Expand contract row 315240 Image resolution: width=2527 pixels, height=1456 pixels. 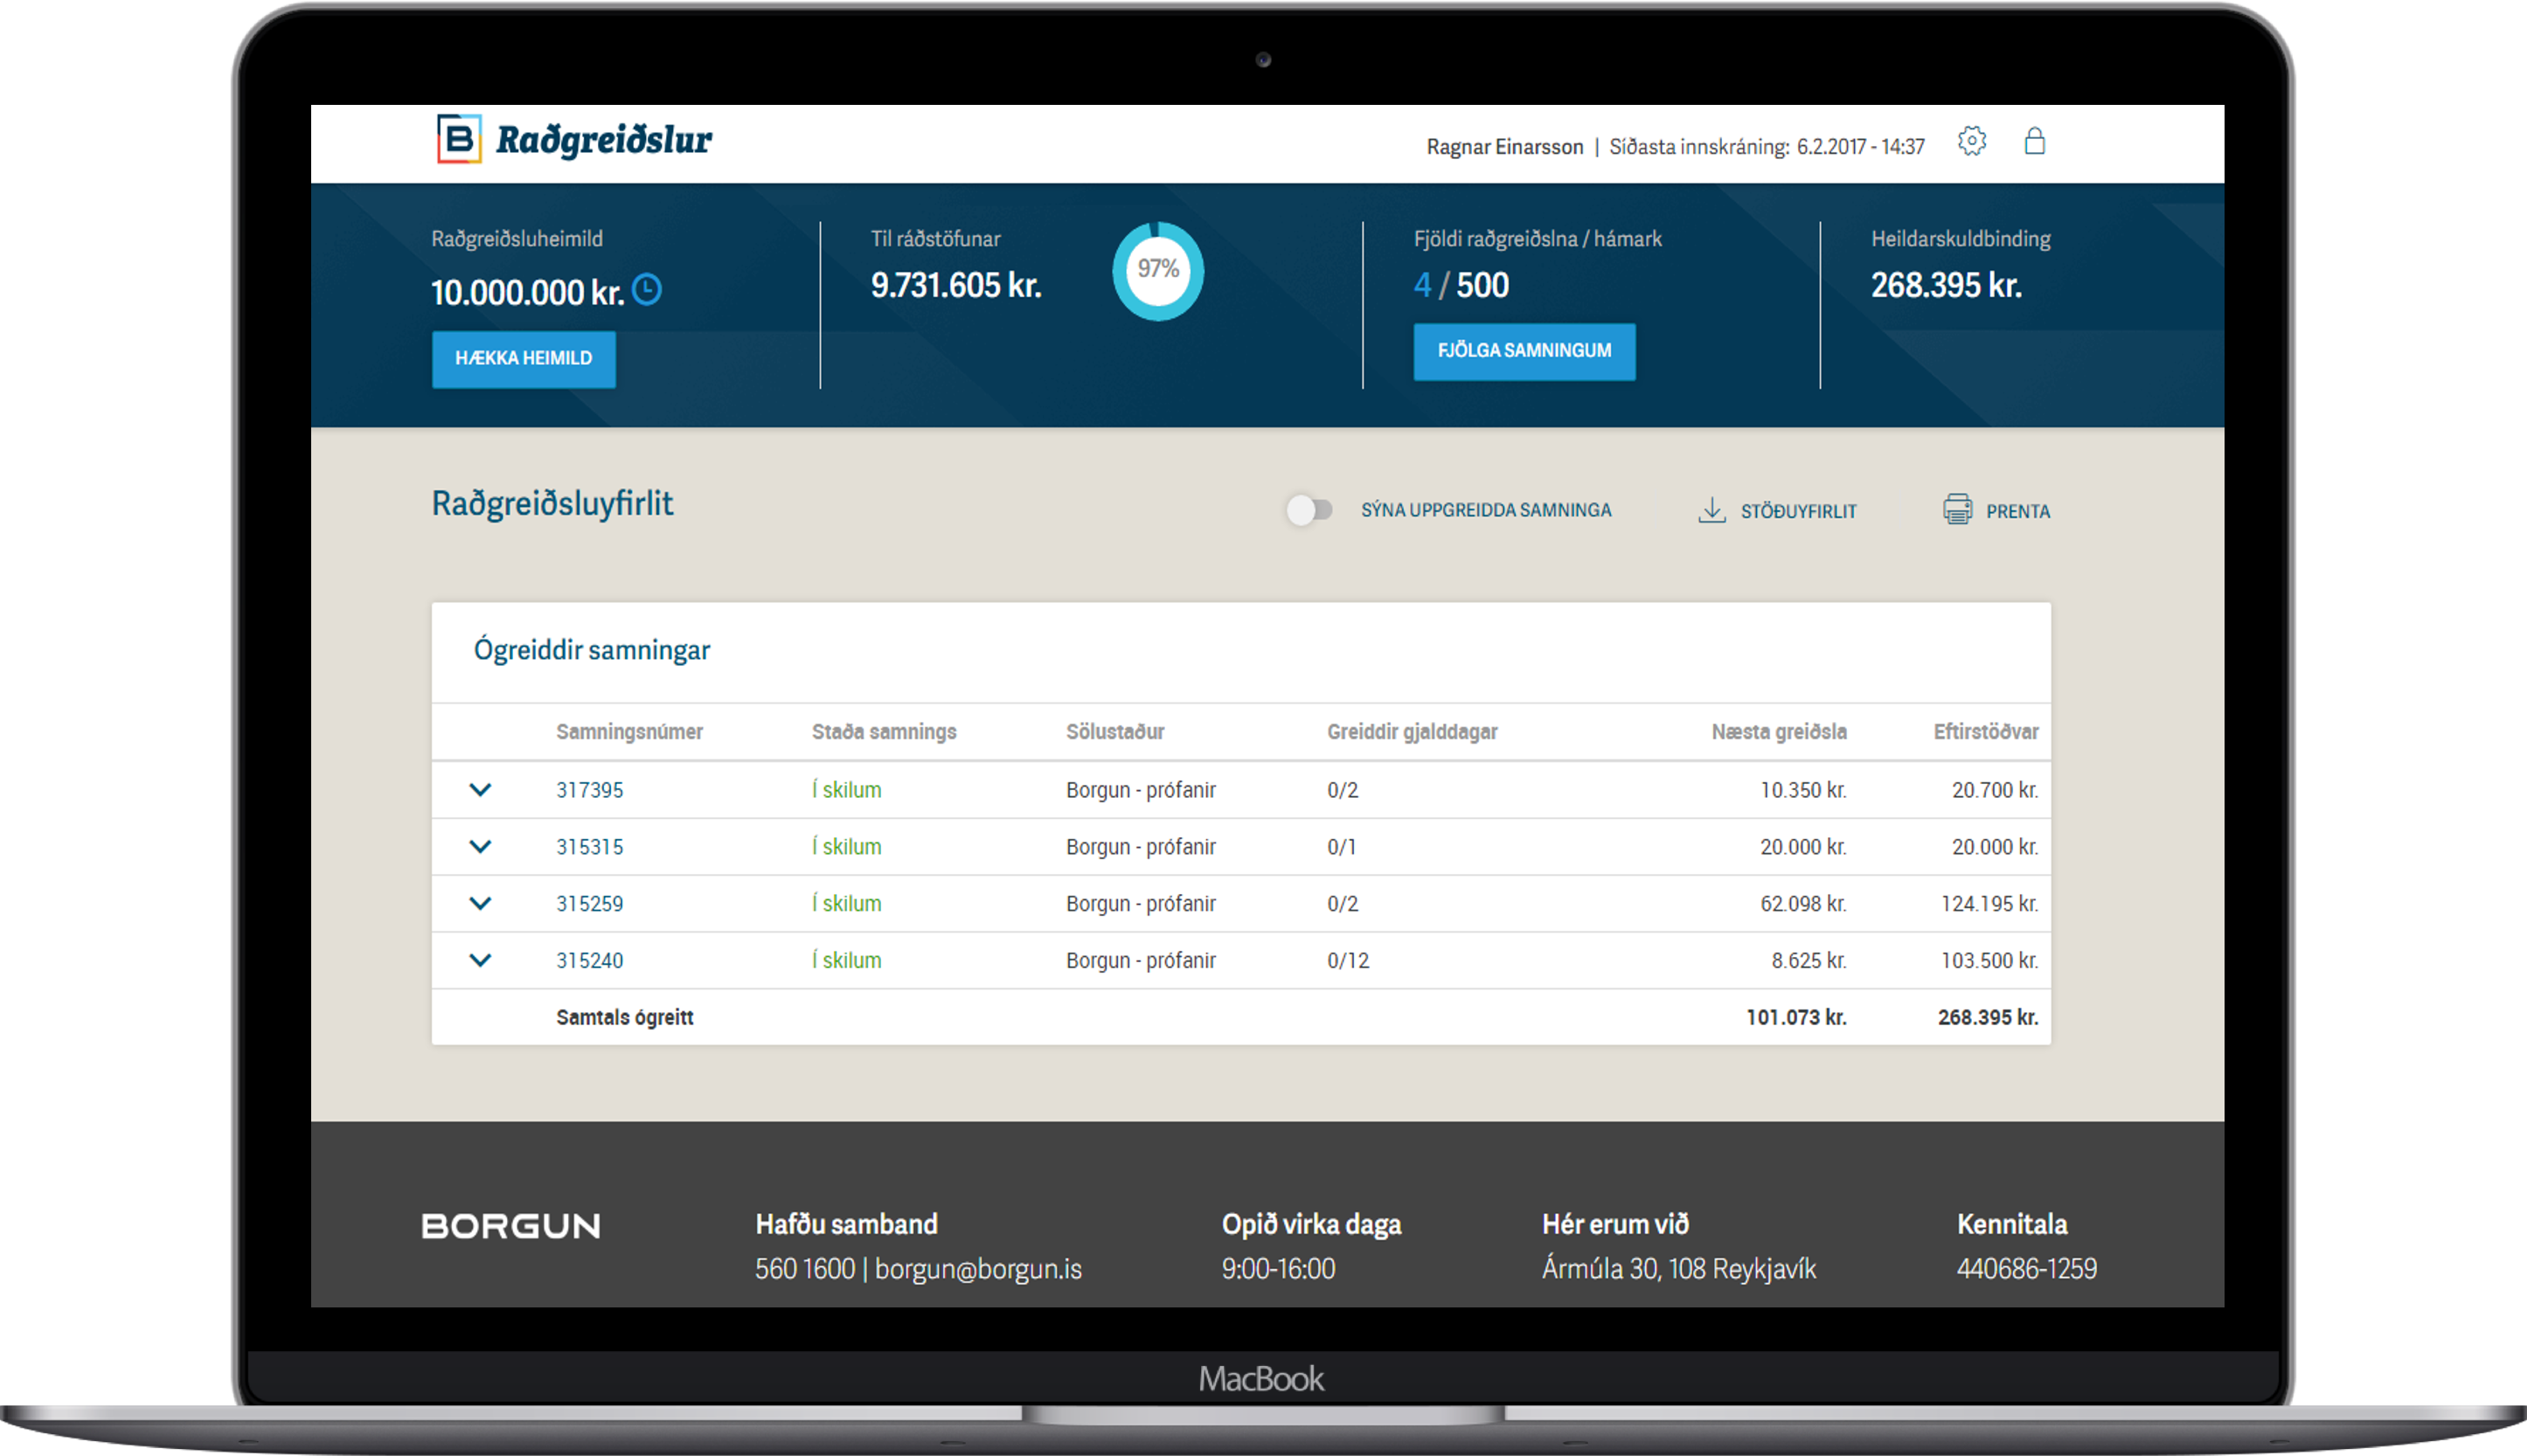480,961
